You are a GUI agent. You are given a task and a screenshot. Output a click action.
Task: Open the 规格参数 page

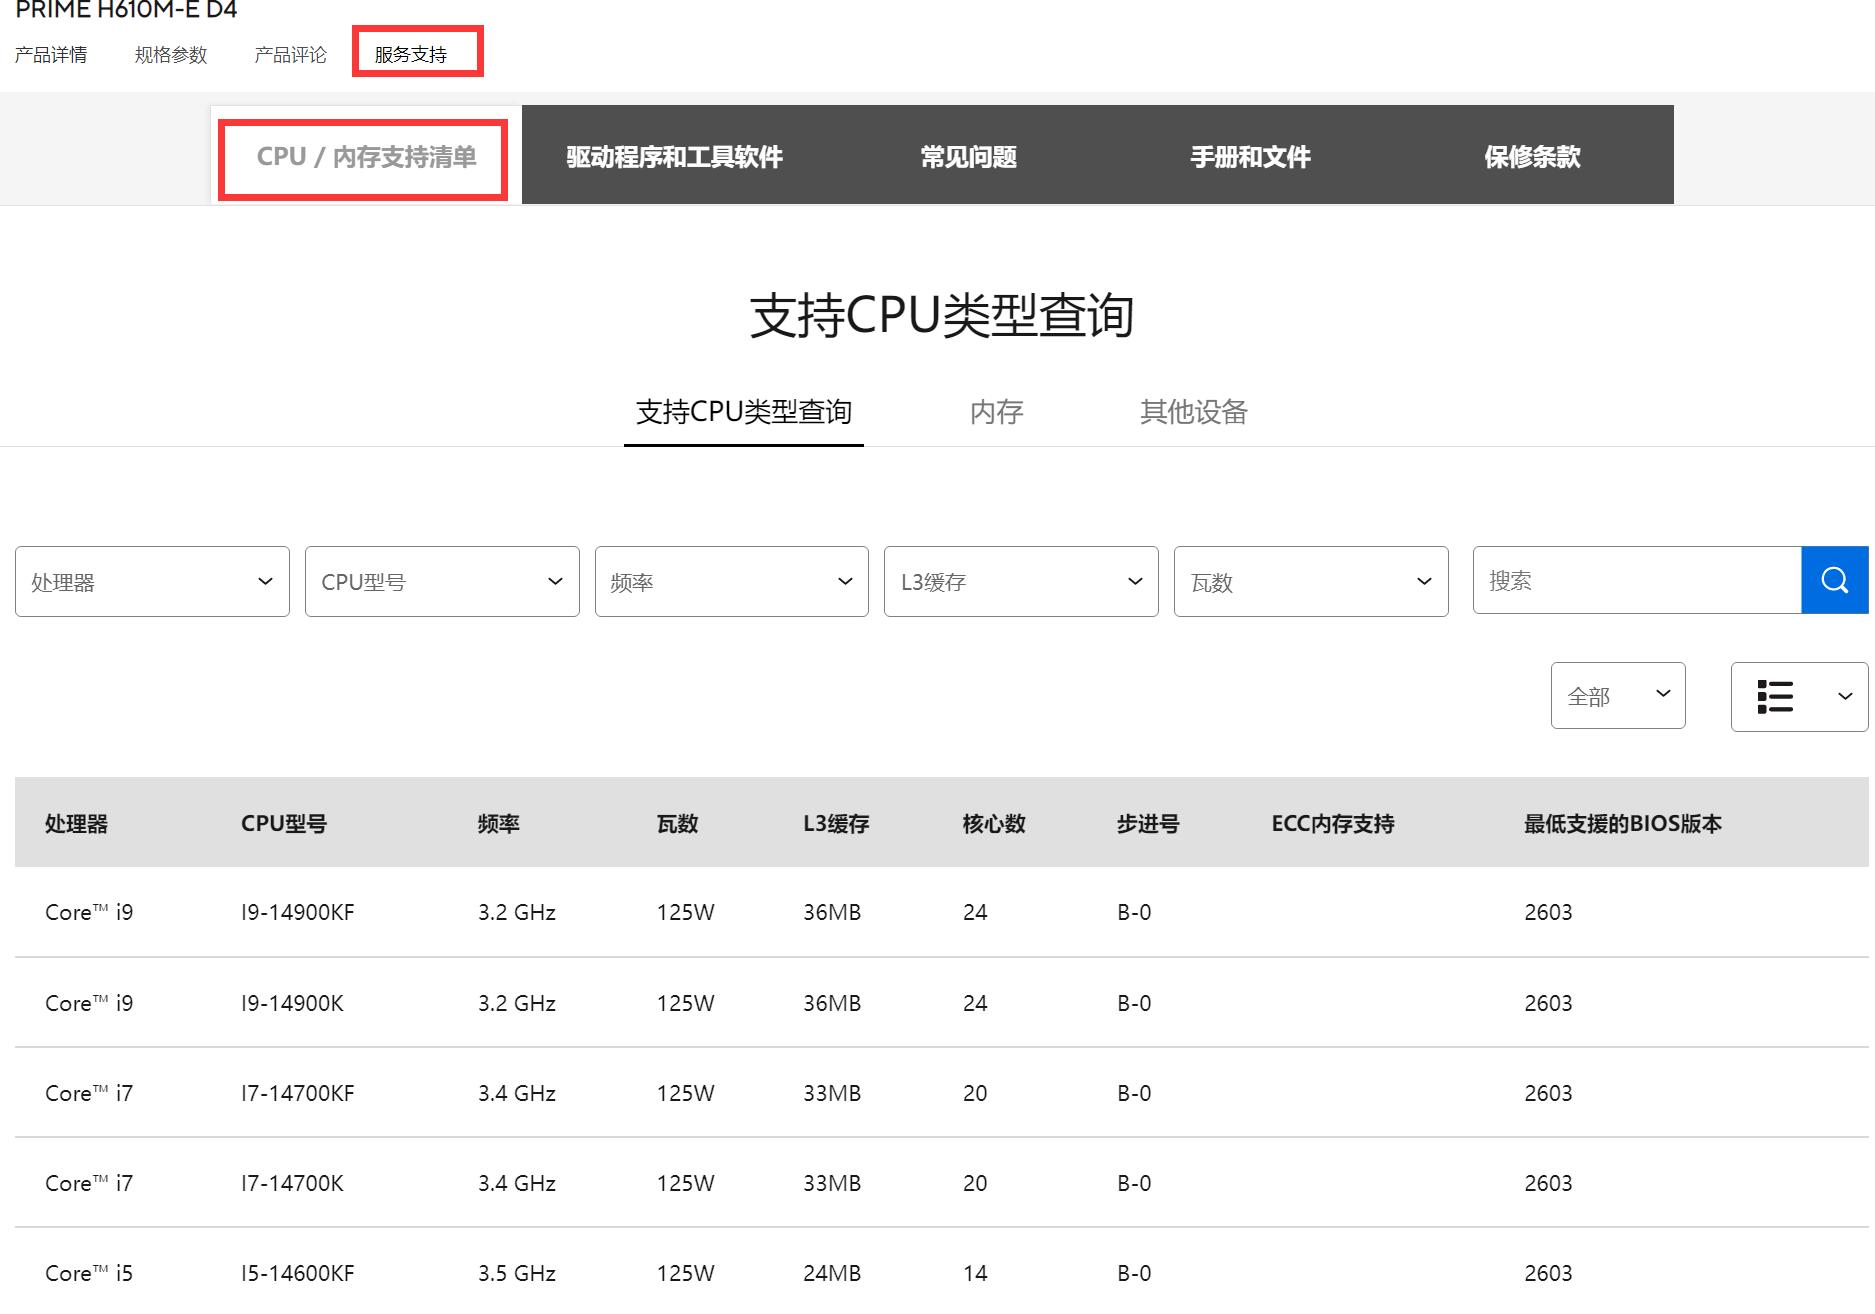170,53
